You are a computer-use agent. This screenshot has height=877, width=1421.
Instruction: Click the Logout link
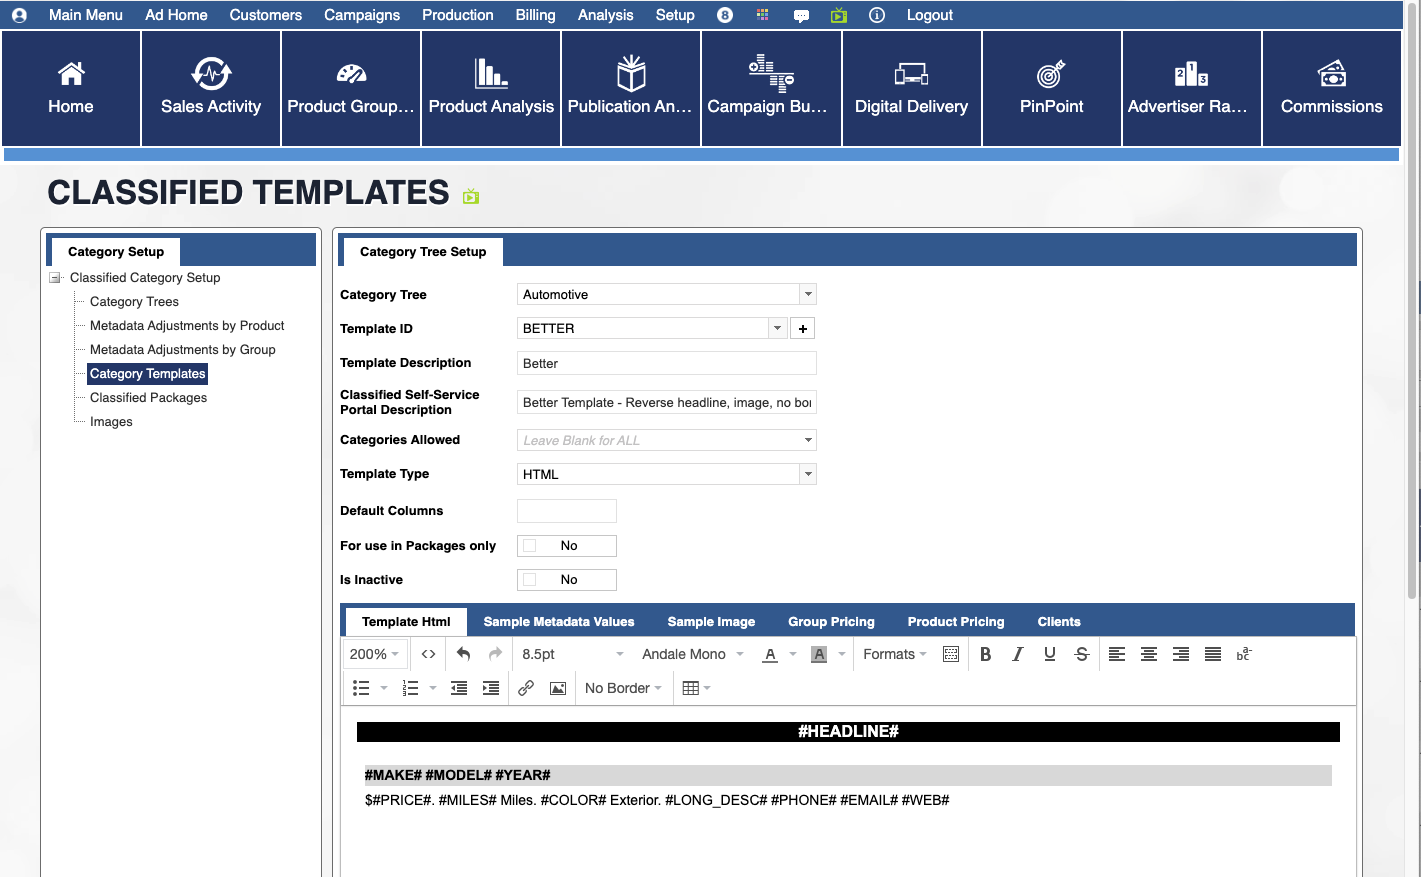click(929, 15)
